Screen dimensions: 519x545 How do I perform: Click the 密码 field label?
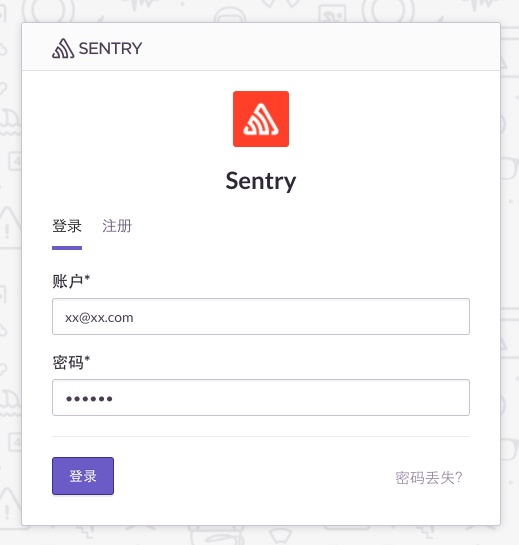67,362
